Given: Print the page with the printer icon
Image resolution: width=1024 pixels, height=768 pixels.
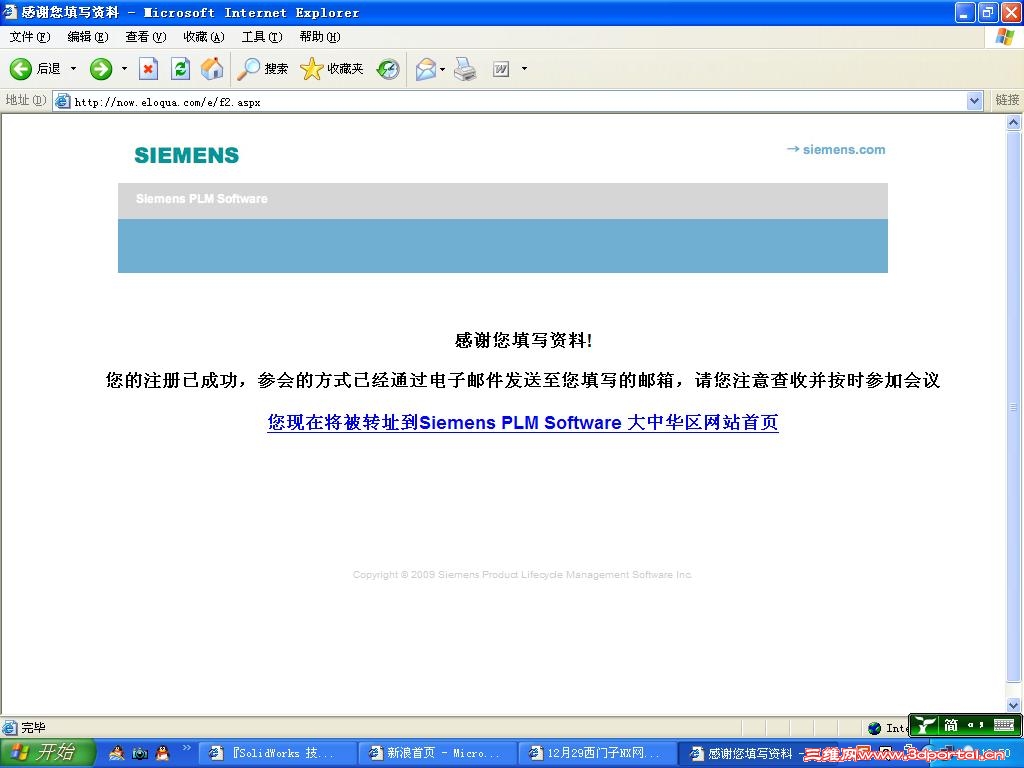Looking at the screenshot, I should click(465, 69).
